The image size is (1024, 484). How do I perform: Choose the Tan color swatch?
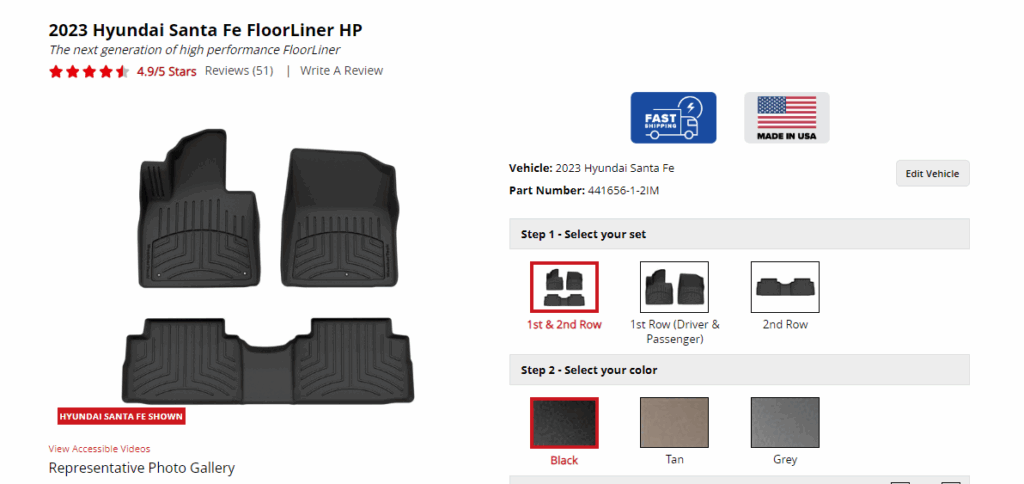tap(674, 423)
